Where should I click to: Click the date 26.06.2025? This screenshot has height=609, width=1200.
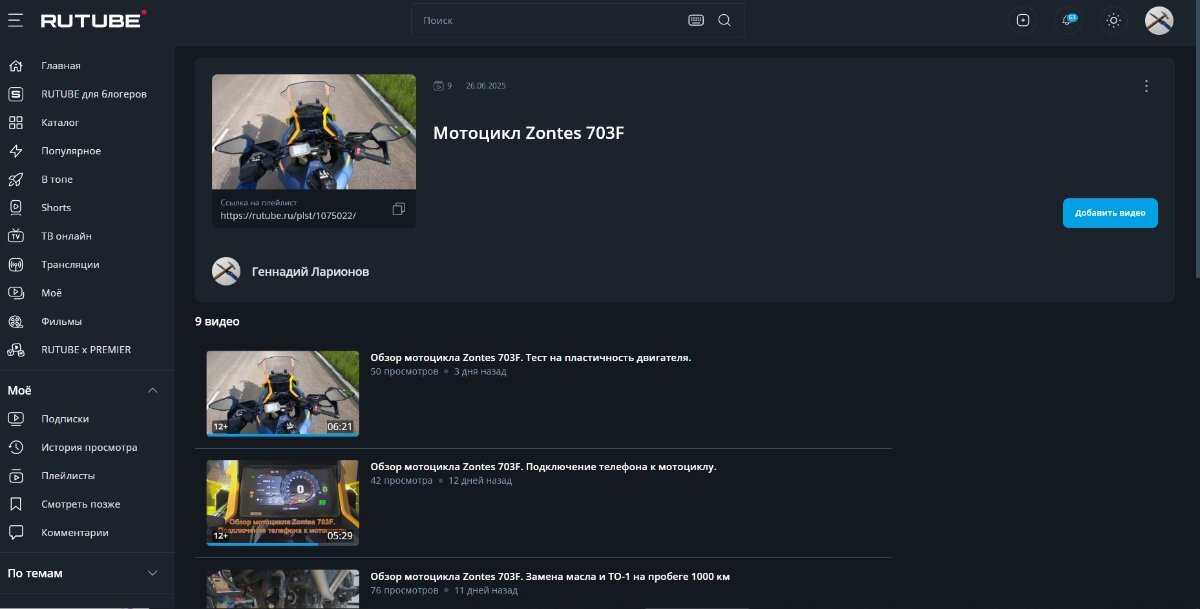click(x=486, y=86)
